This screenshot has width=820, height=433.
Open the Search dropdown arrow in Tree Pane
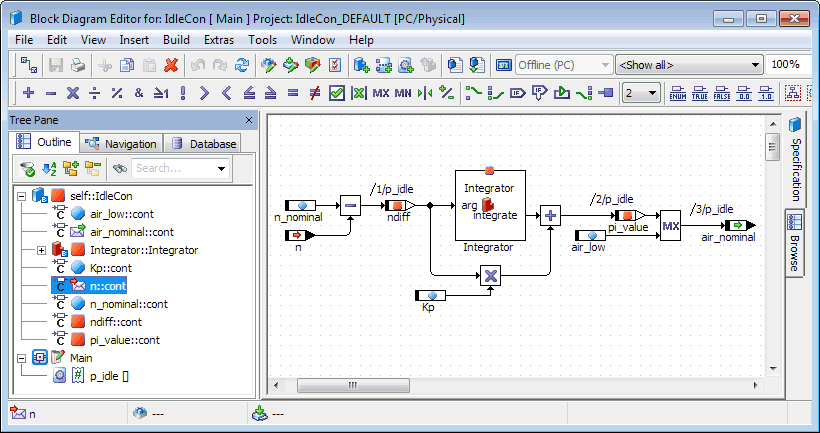pyautogui.click(x=221, y=168)
